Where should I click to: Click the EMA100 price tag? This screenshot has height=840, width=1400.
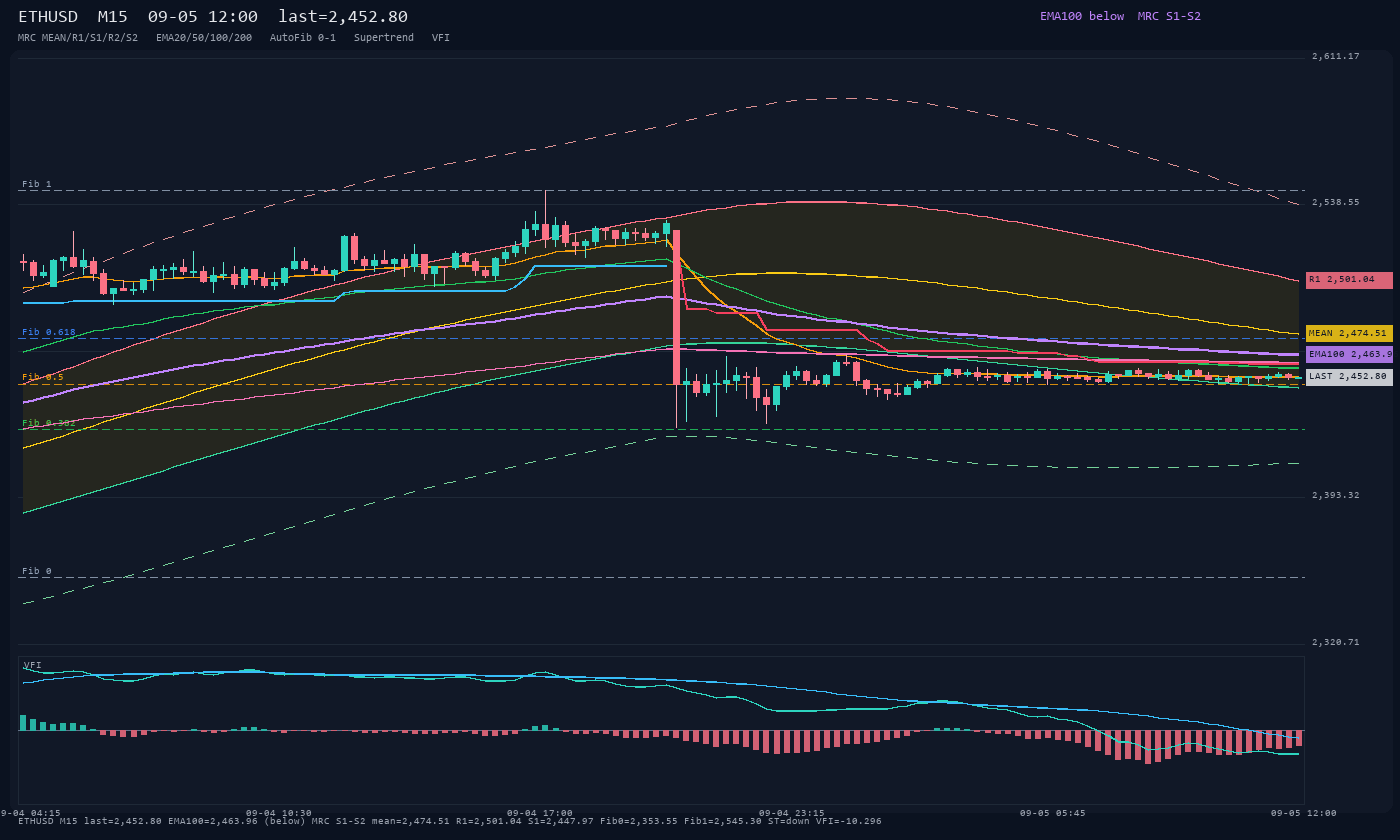[x=1349, y=354]
